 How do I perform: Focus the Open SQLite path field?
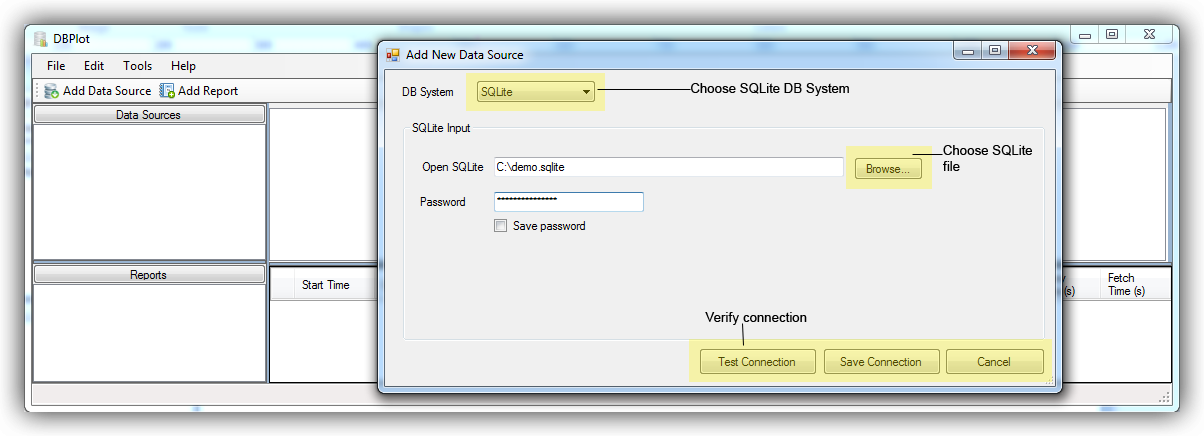[x=668, y=167]
